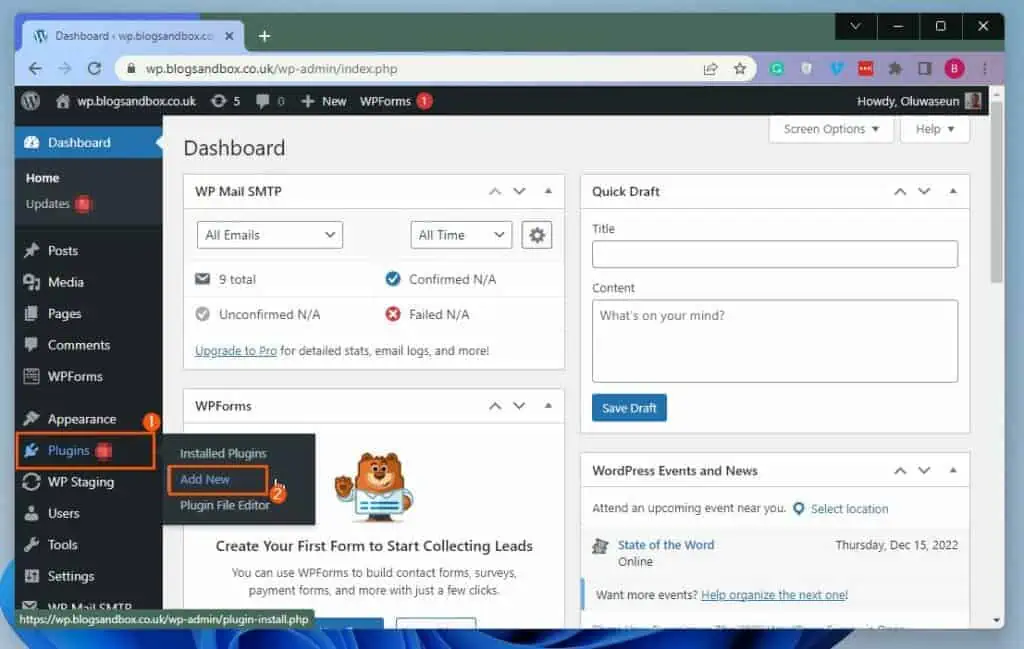Click the WP Staging sidebar icon

[31, 482]
